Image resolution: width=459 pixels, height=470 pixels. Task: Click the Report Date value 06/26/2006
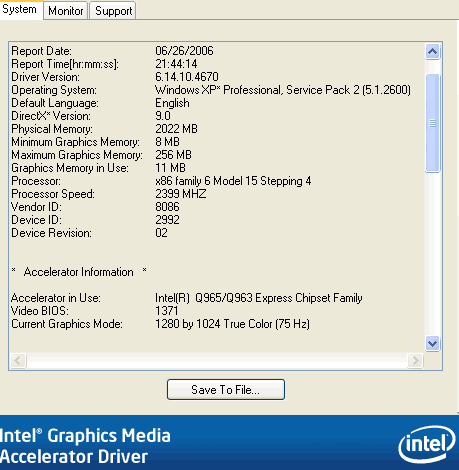(x=184, y=51)
